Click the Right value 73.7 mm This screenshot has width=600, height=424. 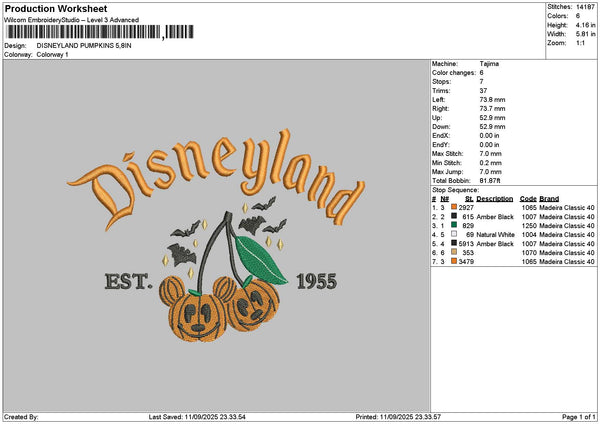[492, 109]
